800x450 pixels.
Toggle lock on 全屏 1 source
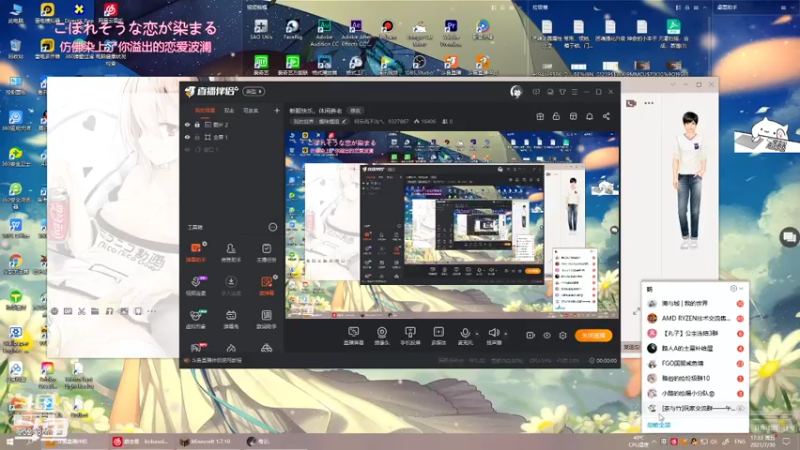[x=197, y=137]
